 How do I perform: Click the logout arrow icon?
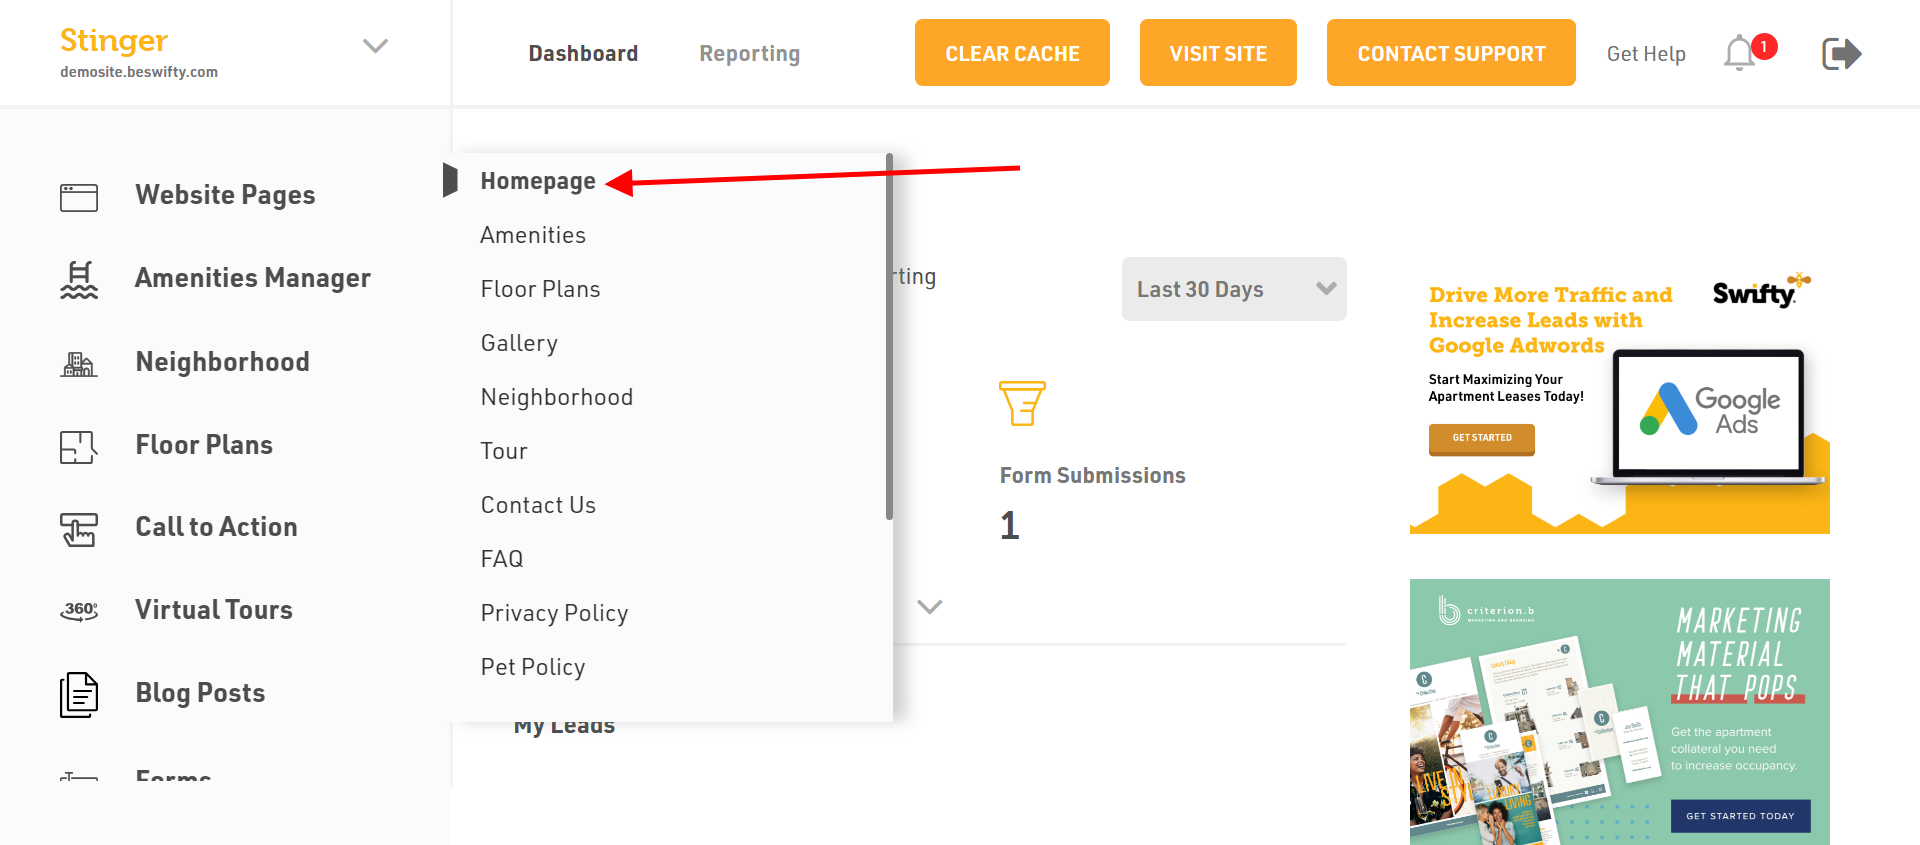1841,53
